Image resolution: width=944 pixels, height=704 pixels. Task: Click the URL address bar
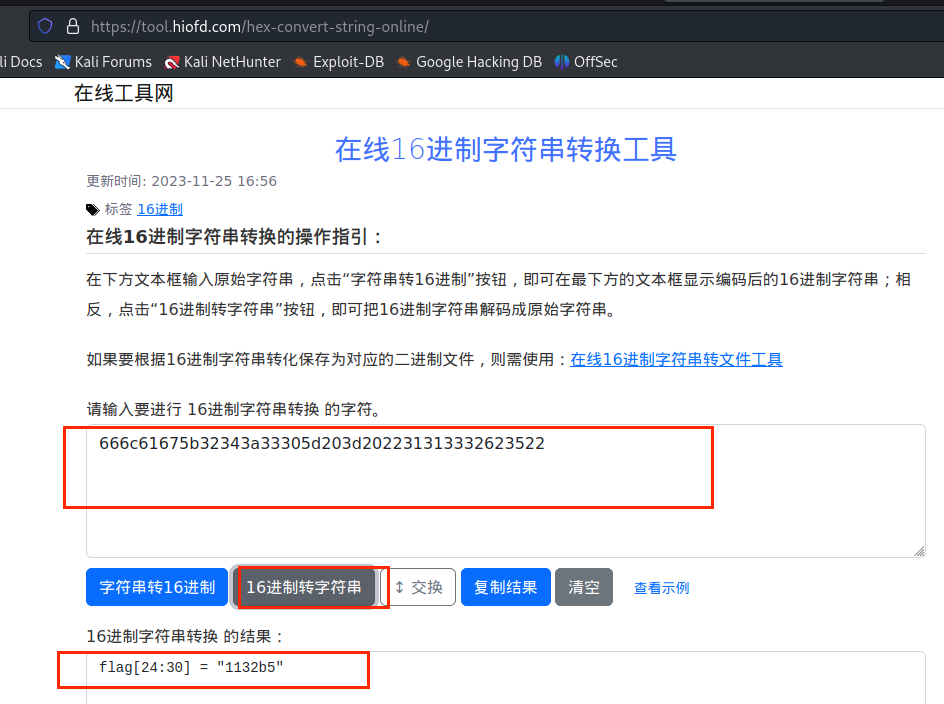(x=486, y=26)
